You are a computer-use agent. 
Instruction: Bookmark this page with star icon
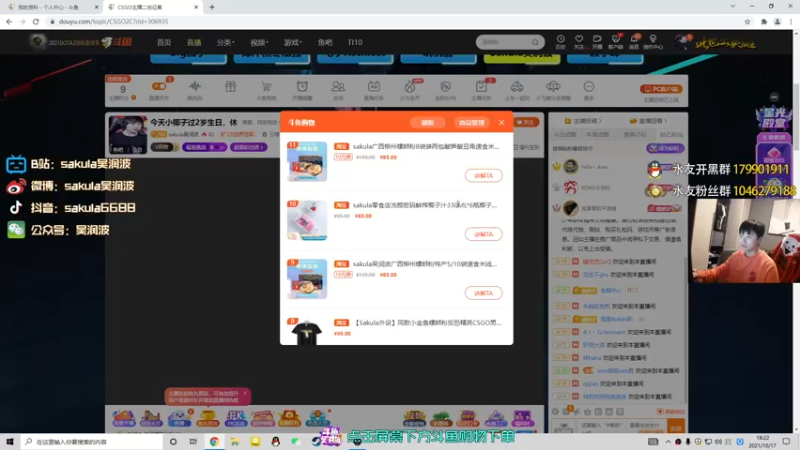[x=747, y=21]
